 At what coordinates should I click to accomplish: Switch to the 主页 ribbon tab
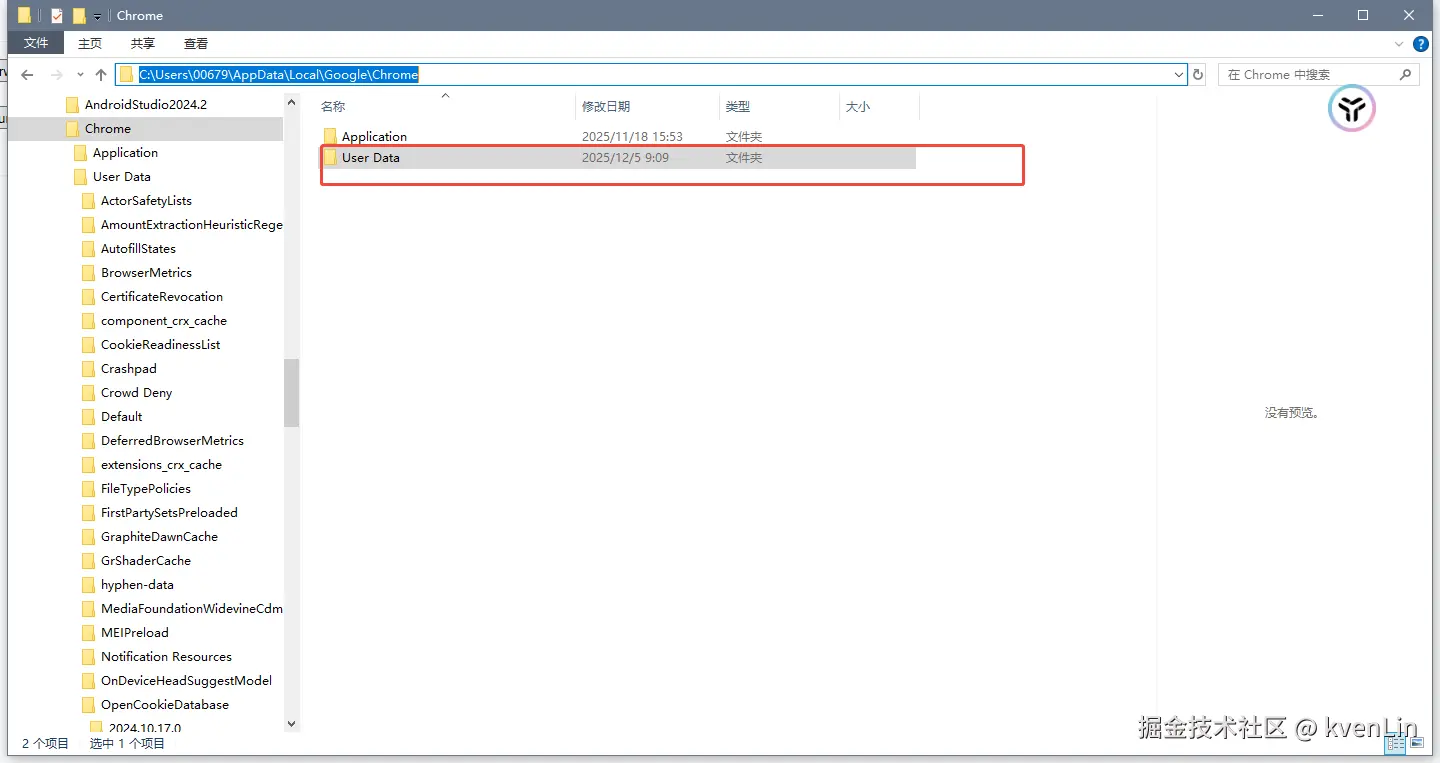90,43
